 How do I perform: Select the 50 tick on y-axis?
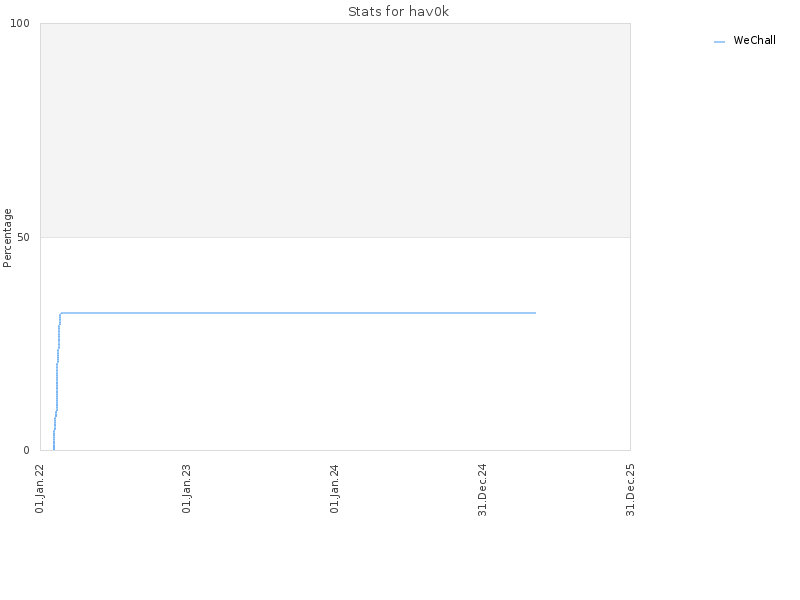23,237
